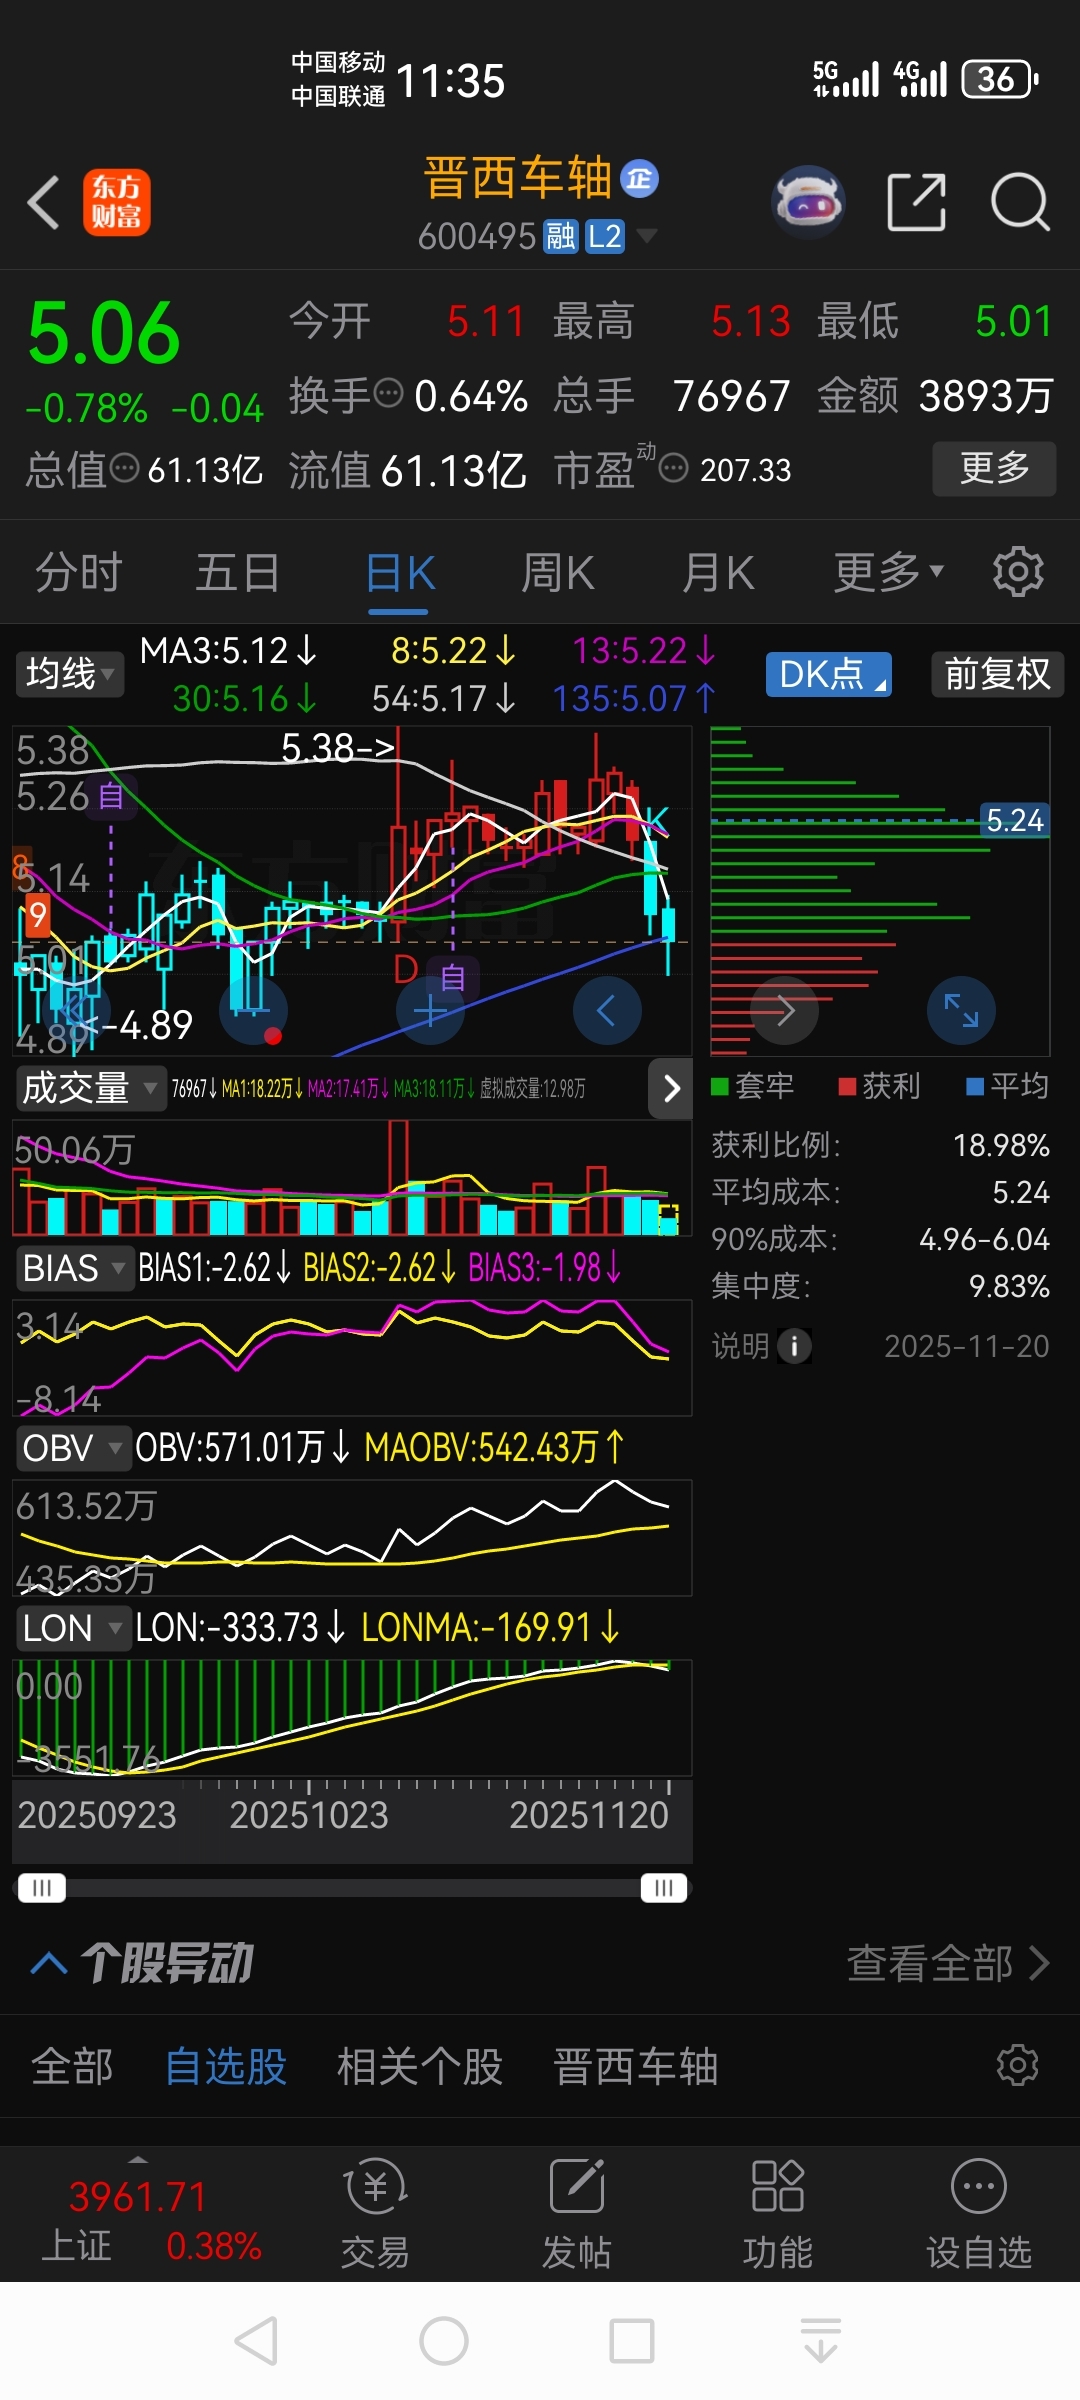Screen dimensions: 1080x2400
Task: Toggle 前复权 price adjustment
Action: (x=997, y=674)
